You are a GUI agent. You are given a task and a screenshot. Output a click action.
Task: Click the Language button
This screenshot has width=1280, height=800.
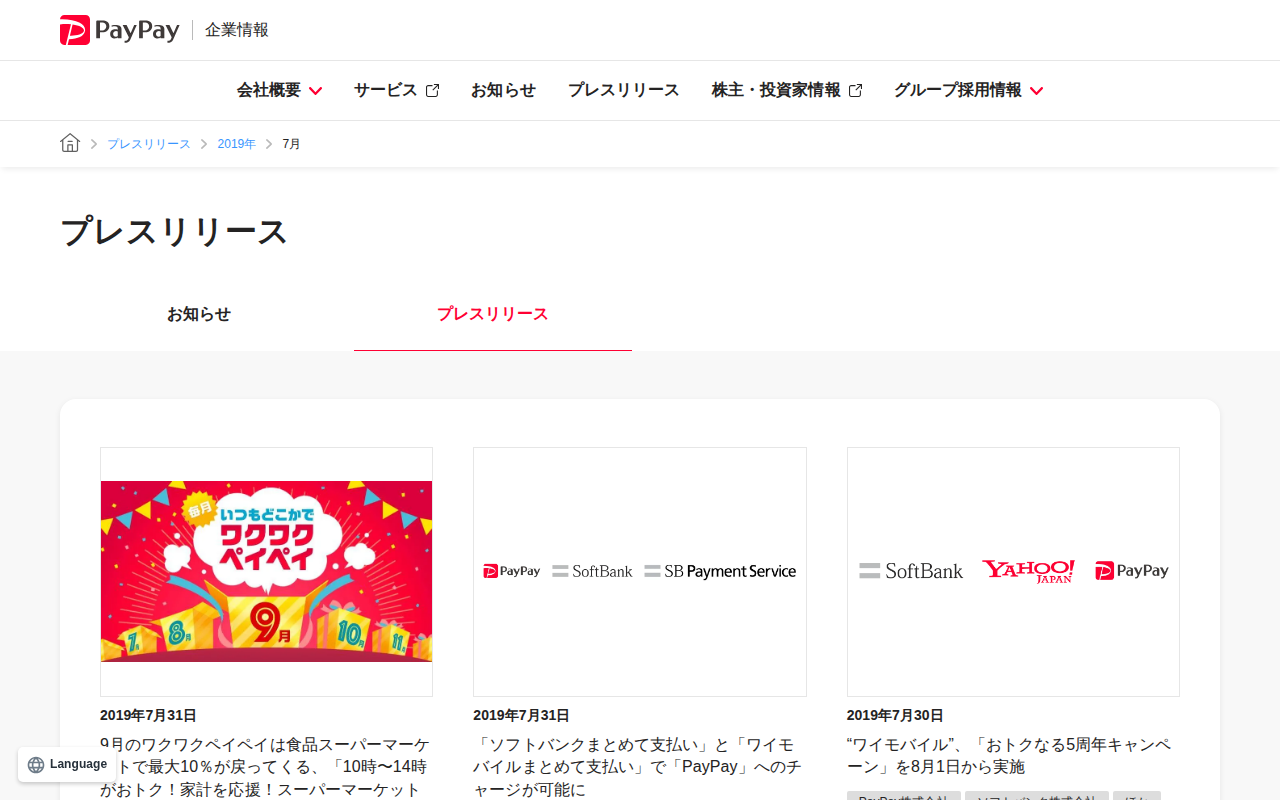click(67, 764)
